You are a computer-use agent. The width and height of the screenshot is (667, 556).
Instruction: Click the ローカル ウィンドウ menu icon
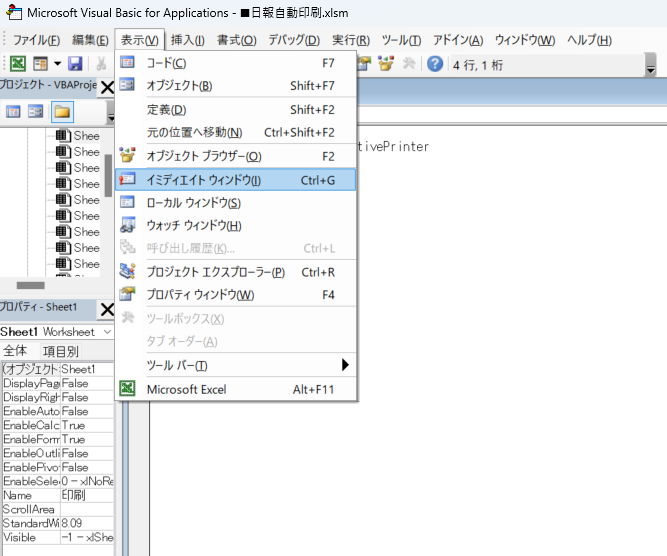coord(127,202)
